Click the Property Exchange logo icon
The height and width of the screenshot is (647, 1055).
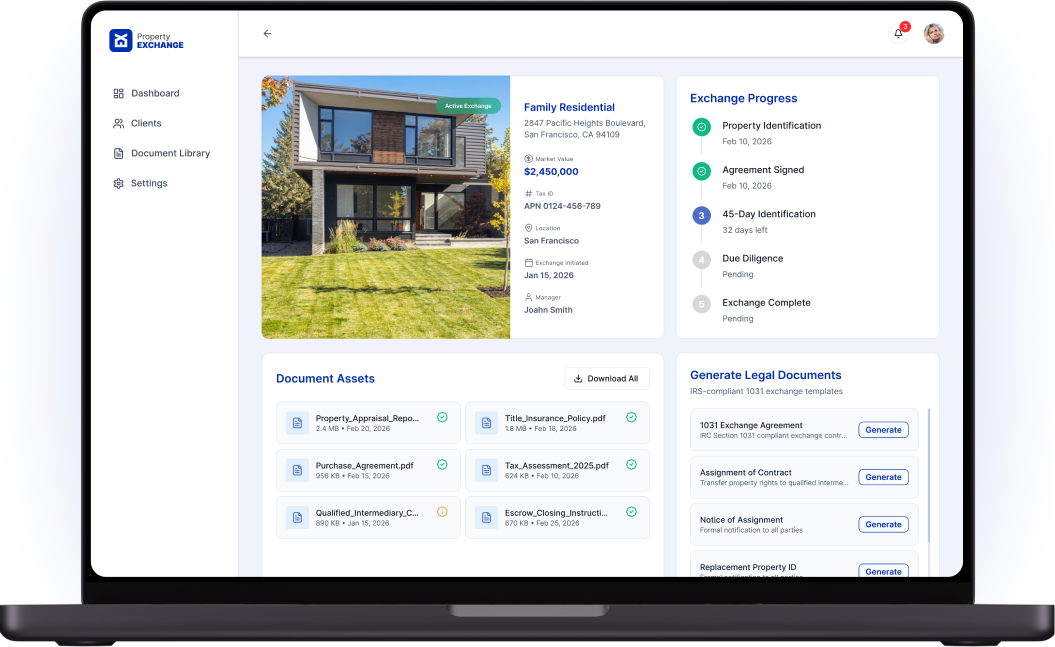120,40
